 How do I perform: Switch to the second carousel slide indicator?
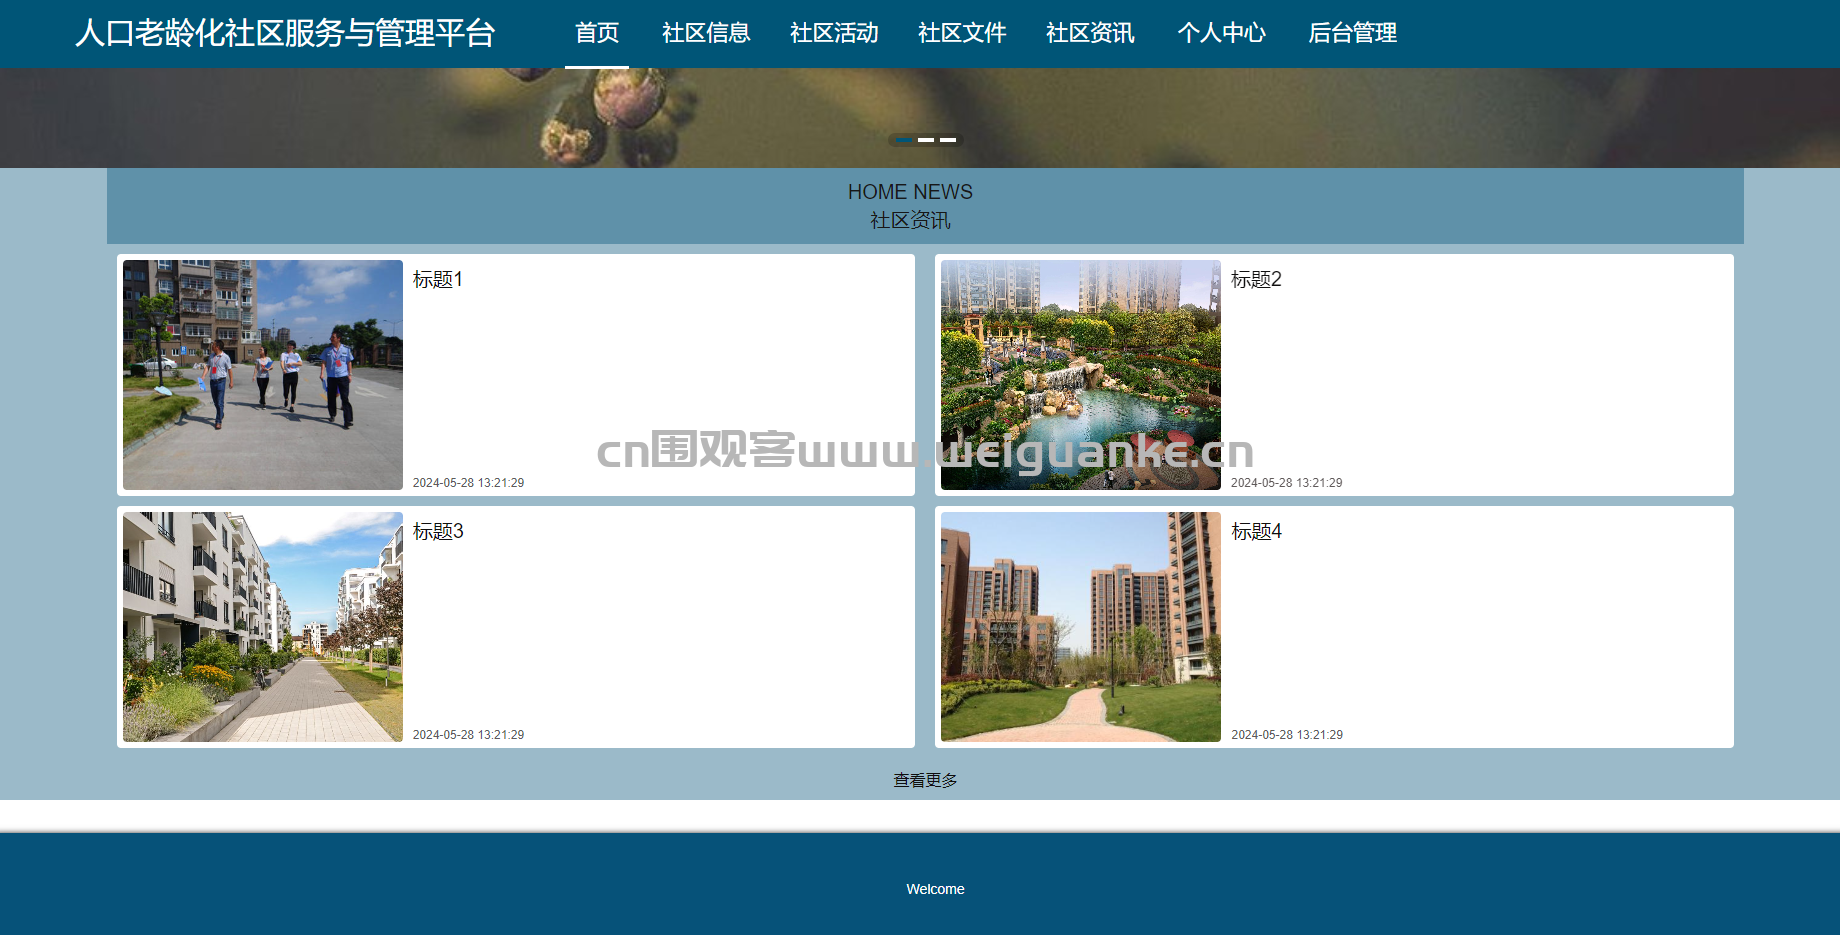pyautogui.click(x=926, y=140)
